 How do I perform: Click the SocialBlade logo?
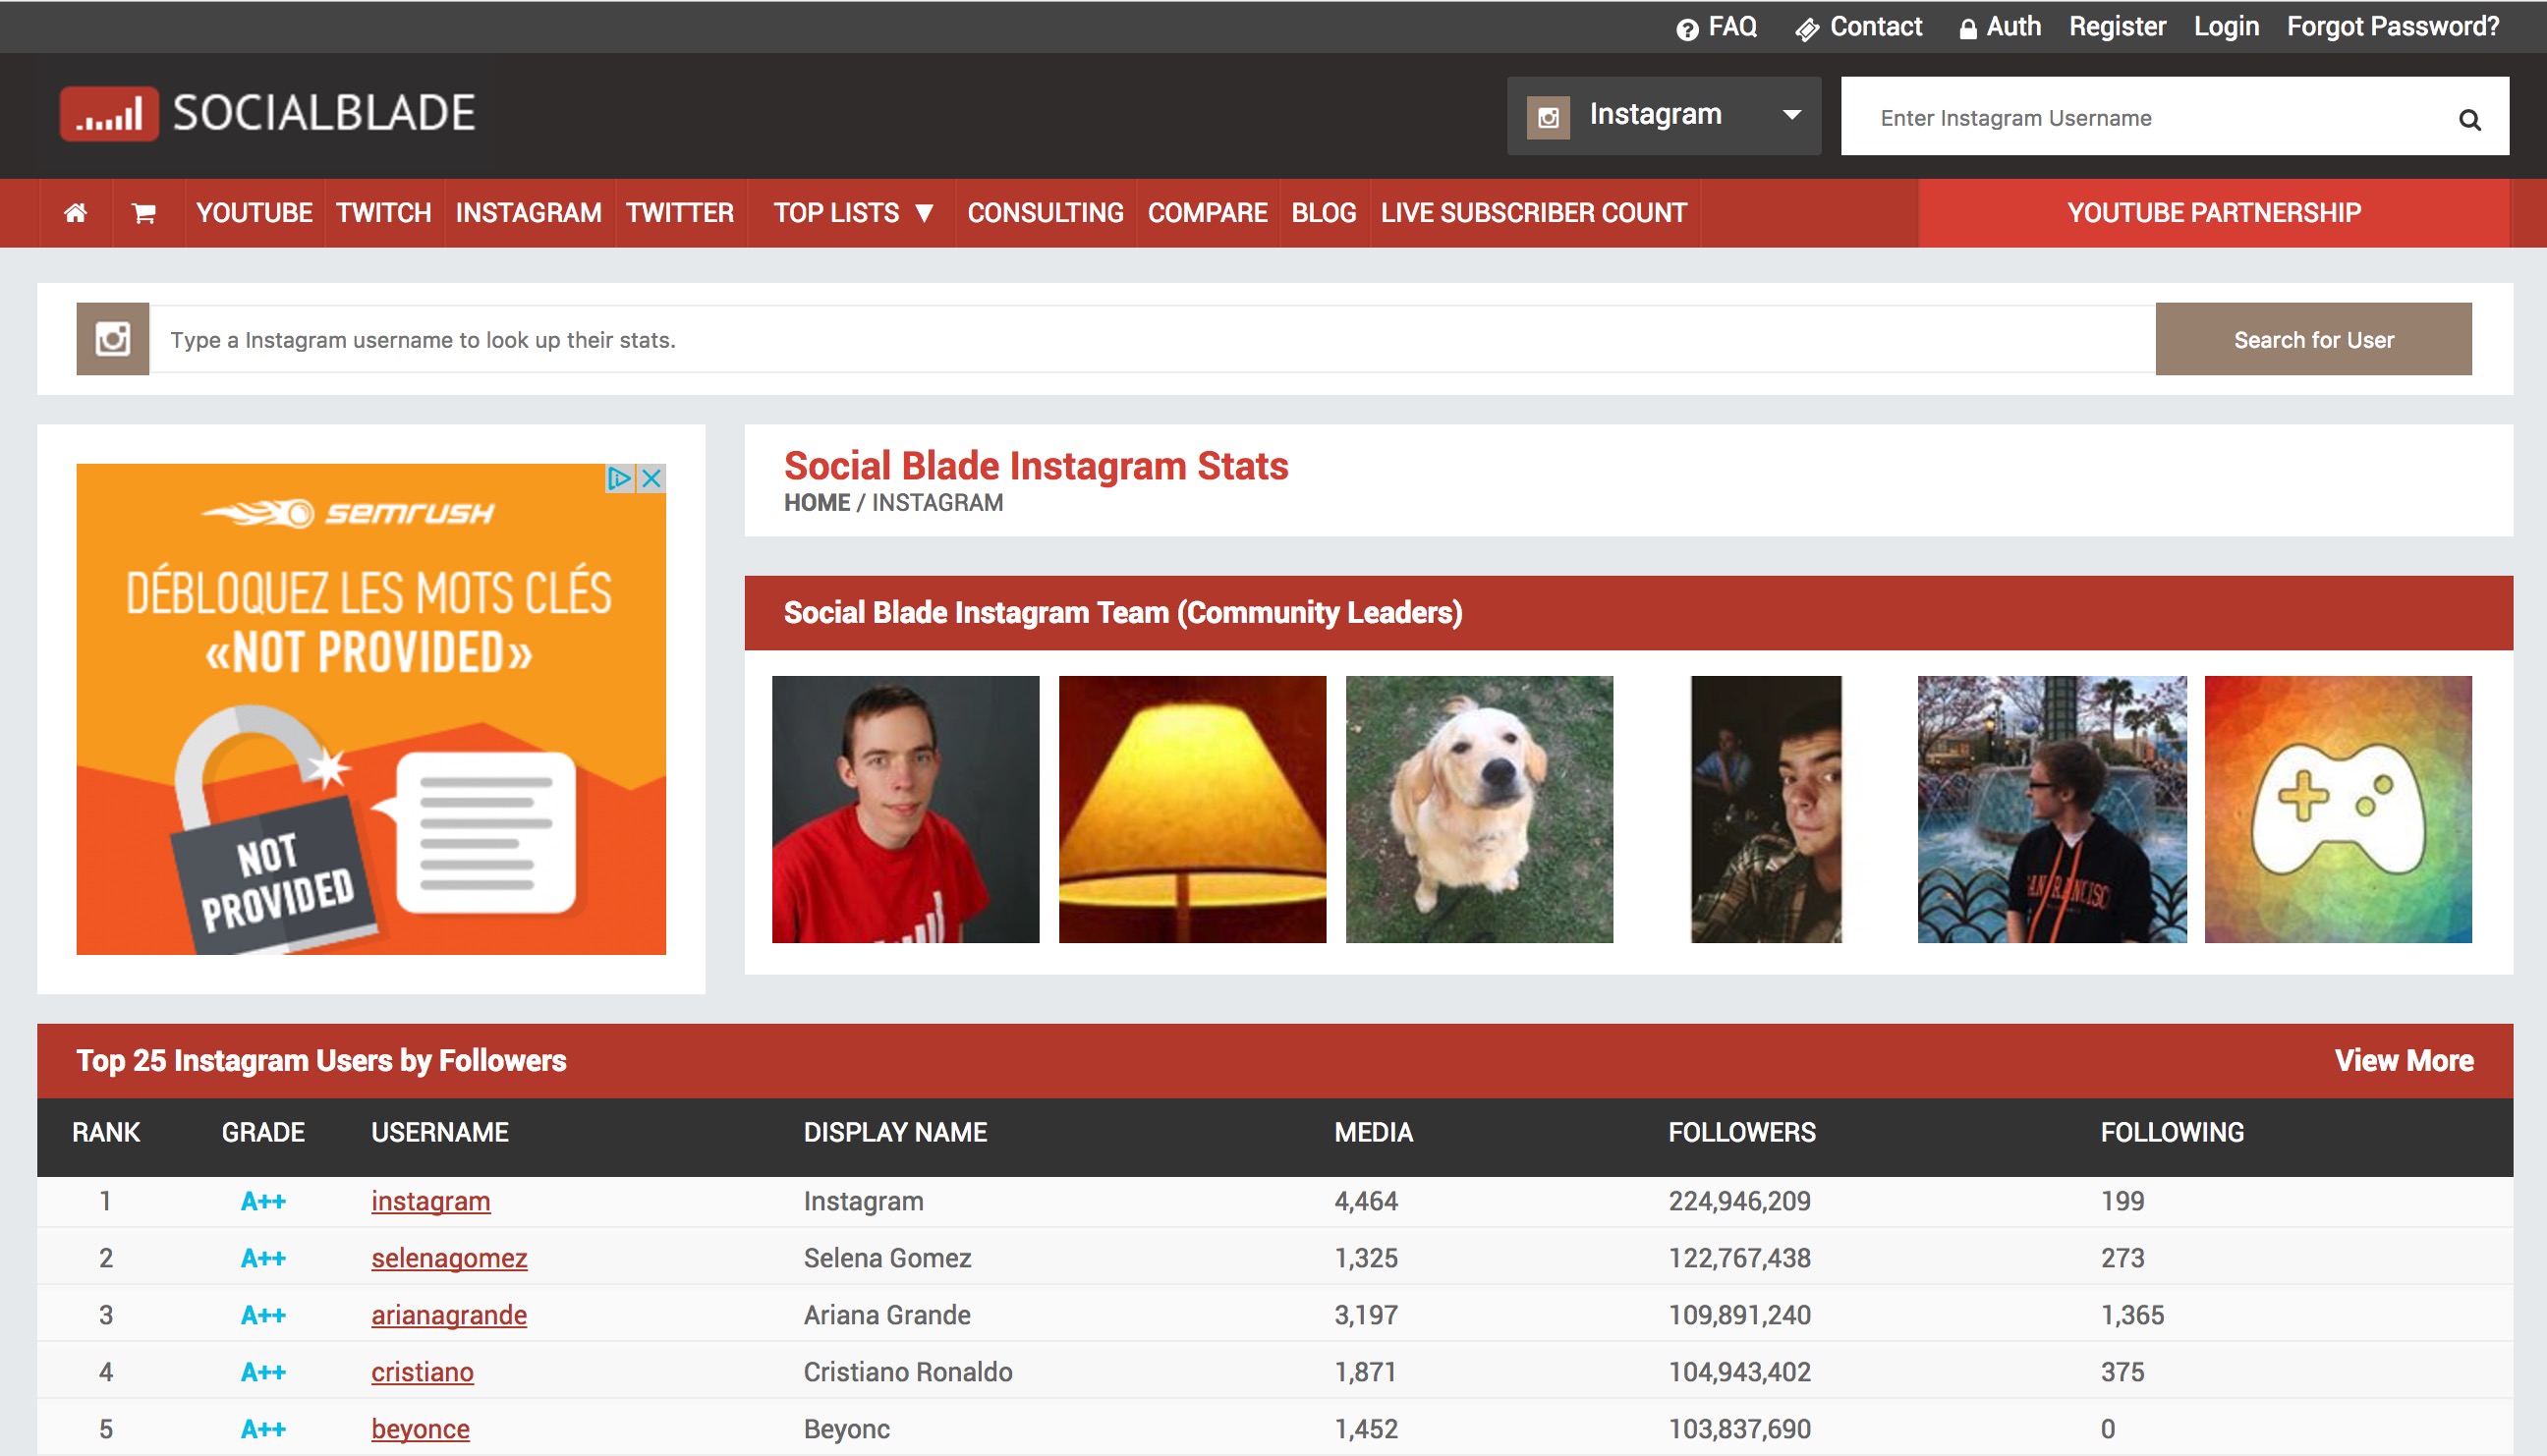[x=267, y=113]
